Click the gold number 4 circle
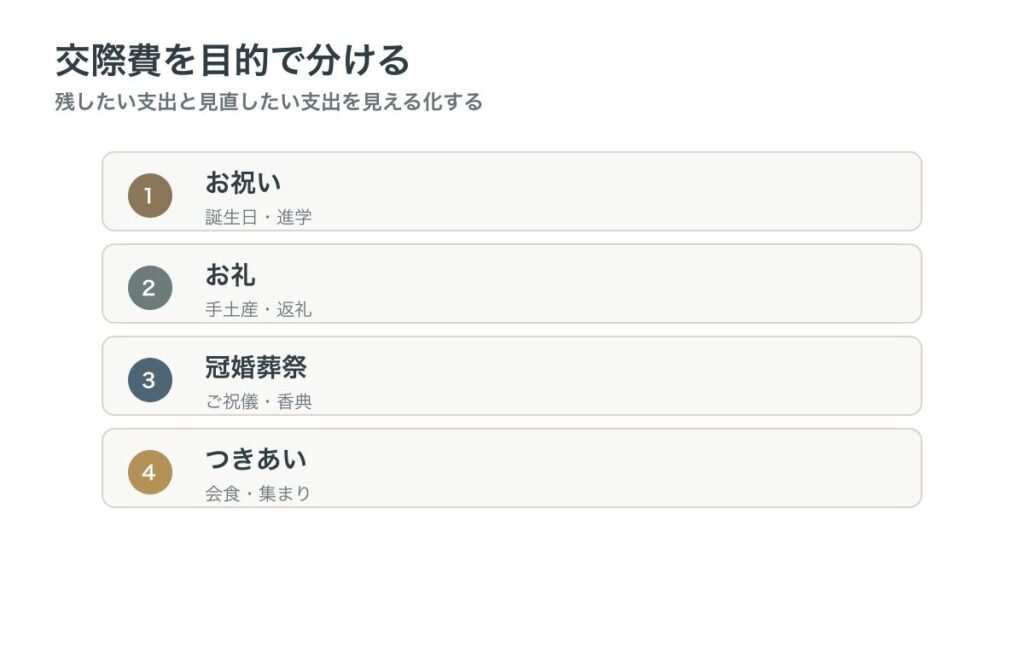 (150, 472)
